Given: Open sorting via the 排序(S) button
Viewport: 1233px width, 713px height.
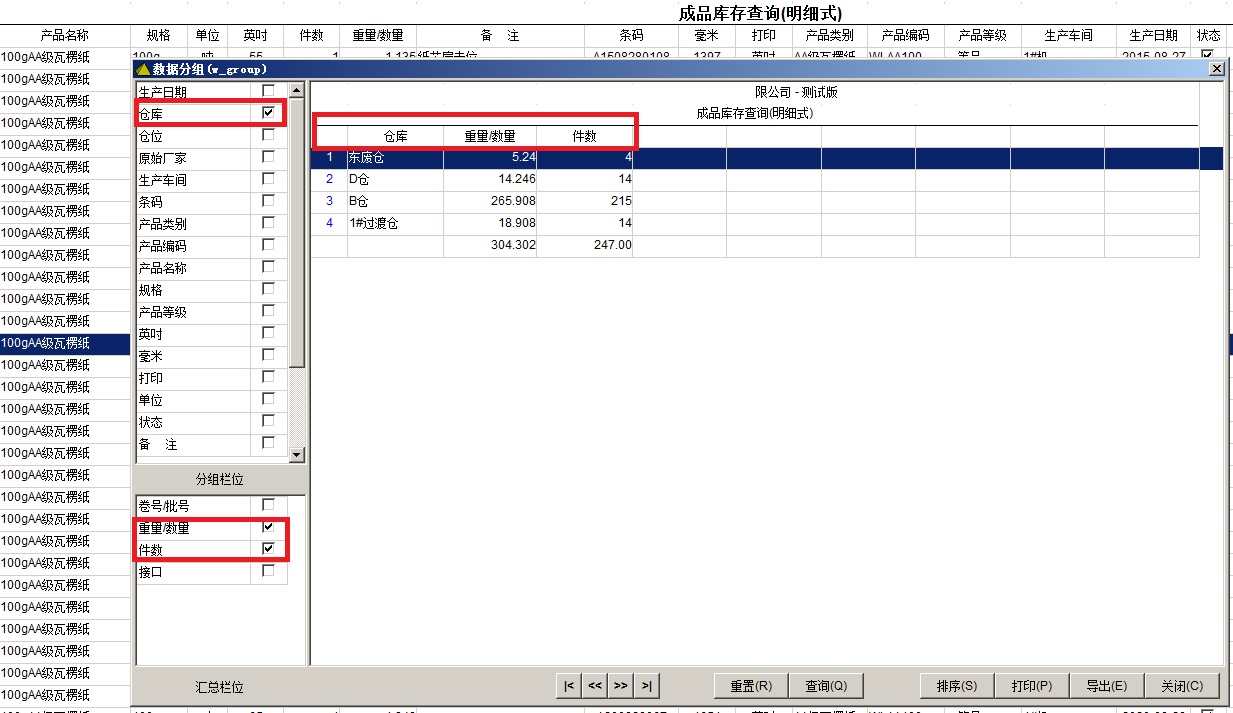Looking at the screenshot, I should click(956, 685).
